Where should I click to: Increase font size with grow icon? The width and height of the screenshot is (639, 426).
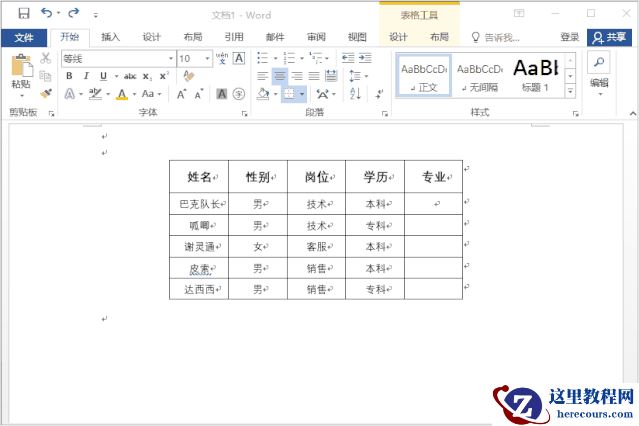(x=181, y=94)
